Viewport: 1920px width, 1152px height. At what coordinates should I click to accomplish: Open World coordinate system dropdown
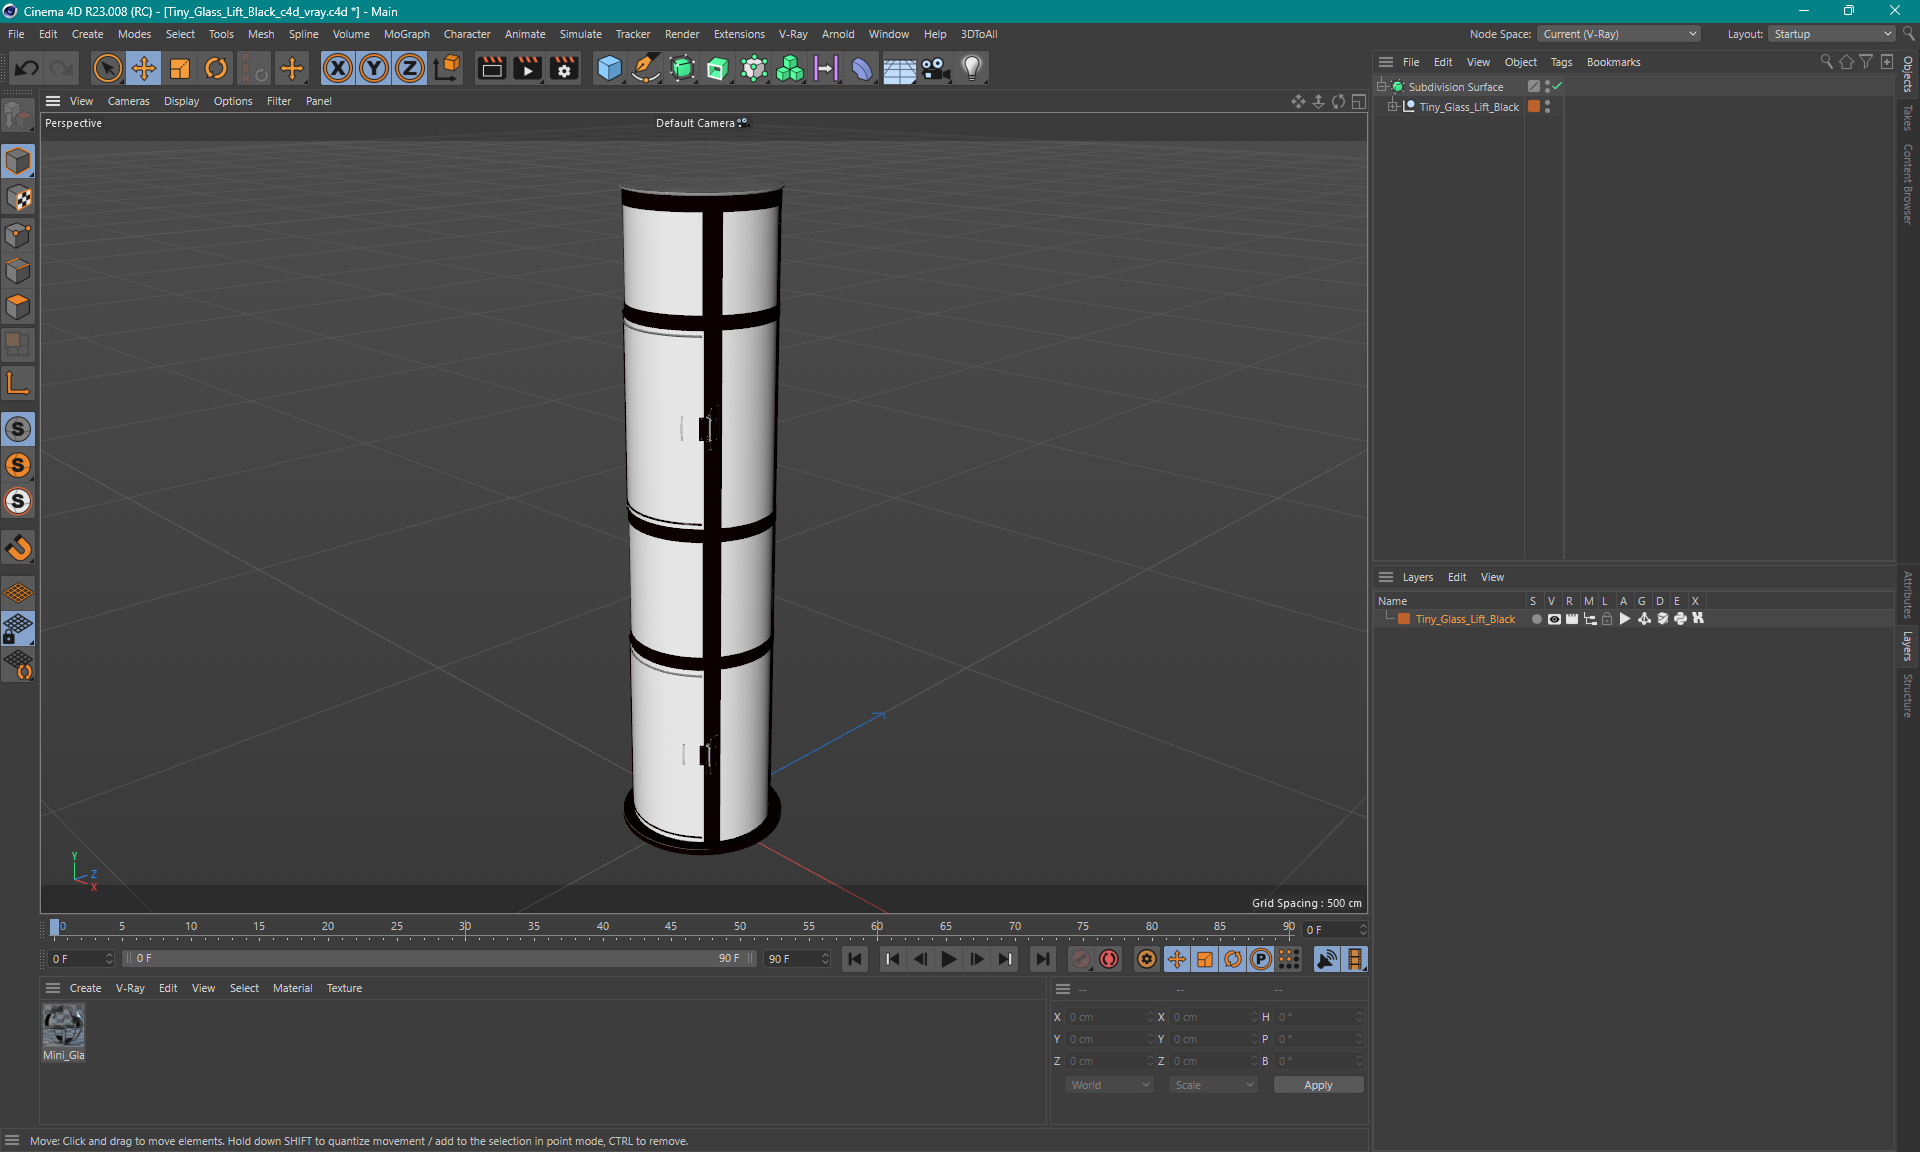(1109, 1085)
